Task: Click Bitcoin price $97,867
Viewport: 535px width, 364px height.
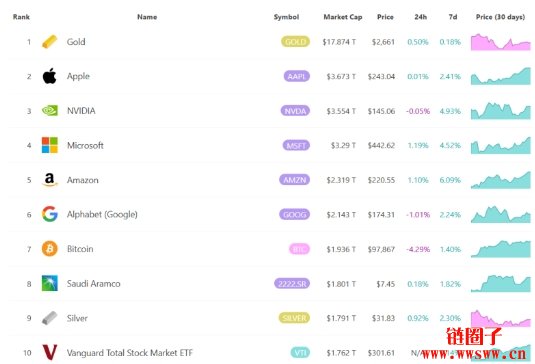Action: click(x=381, y=249)
